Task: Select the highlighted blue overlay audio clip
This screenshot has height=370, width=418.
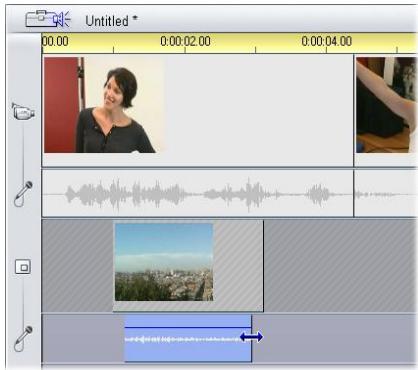Action: click(x=188, y=338)
